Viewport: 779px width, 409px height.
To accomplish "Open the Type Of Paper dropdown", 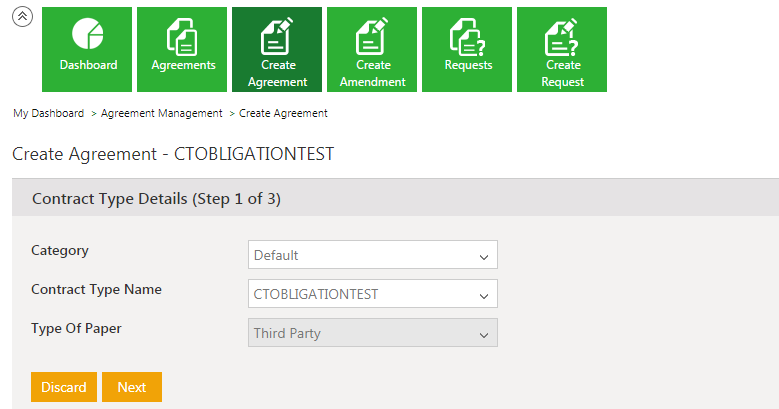I will point(372,333).
